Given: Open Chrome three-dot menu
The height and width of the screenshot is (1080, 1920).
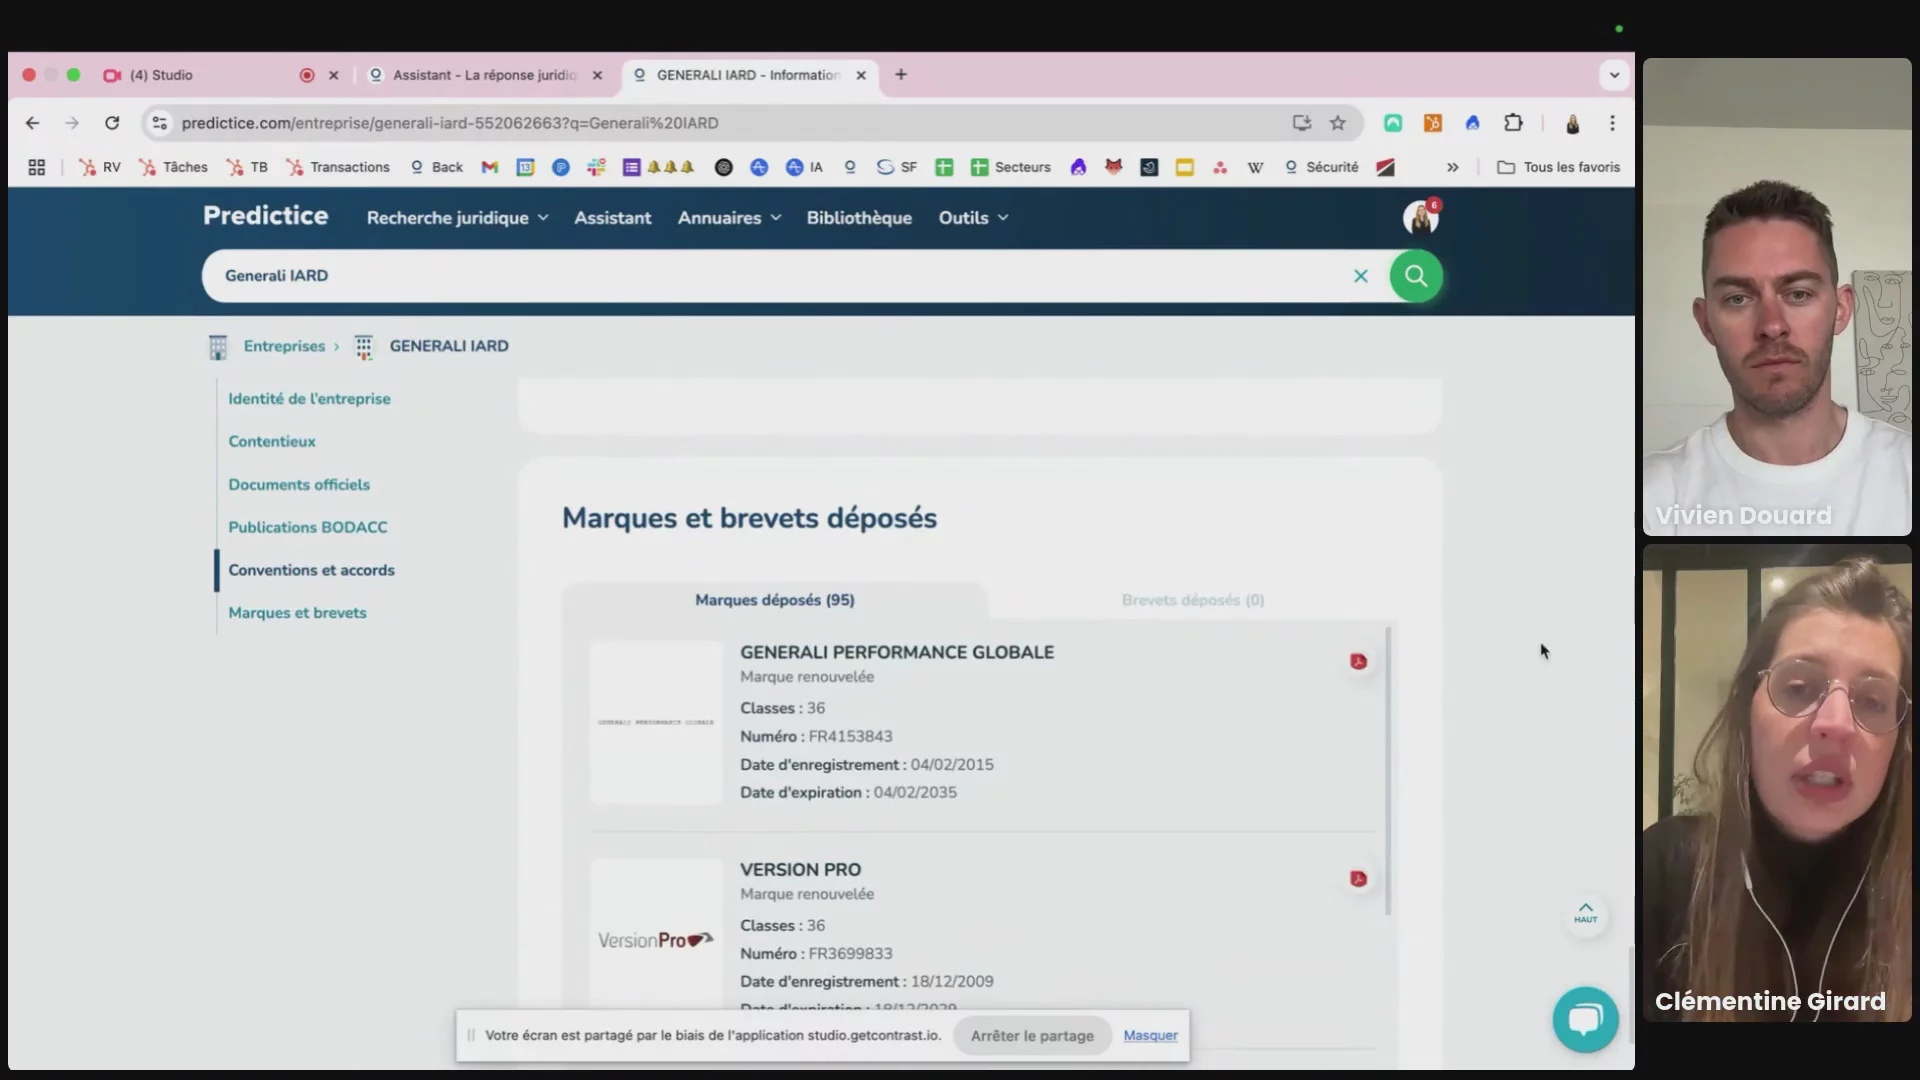Looking at the screenshot, I should [1612, 123].
